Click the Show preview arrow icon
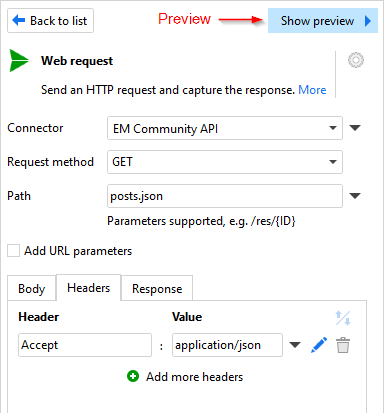This screenshot has height=413, width=384. 368,21
